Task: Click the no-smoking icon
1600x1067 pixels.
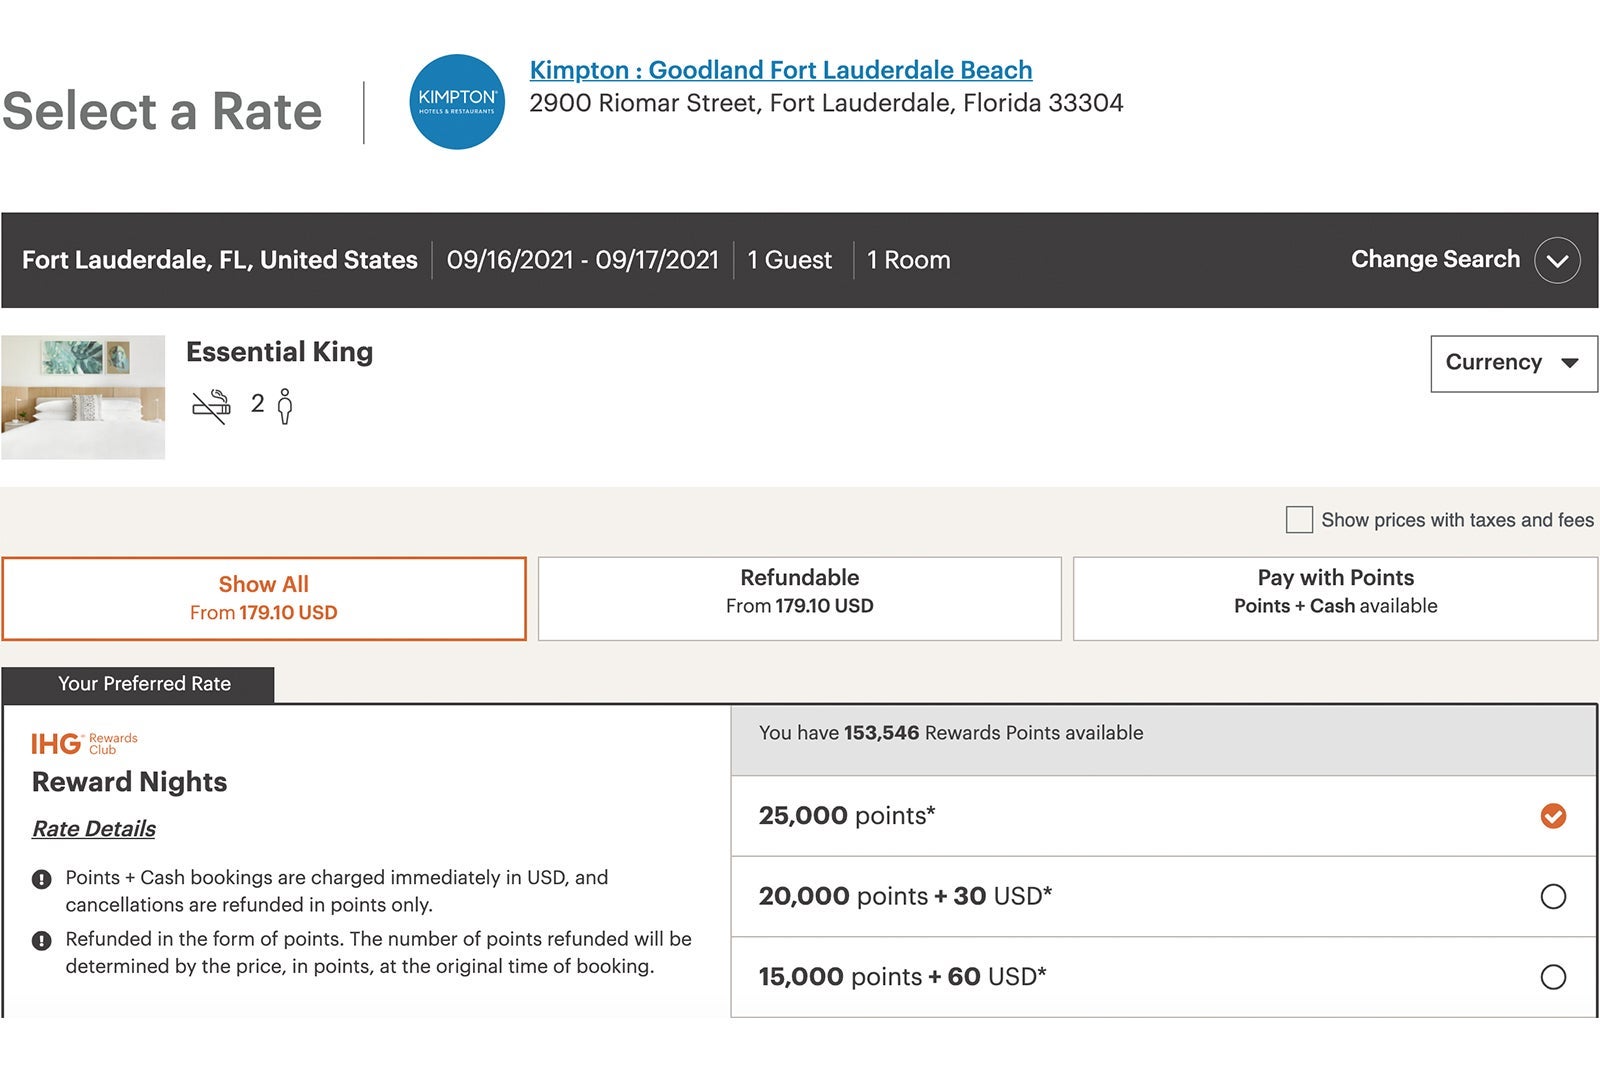Action: point(211,406)
